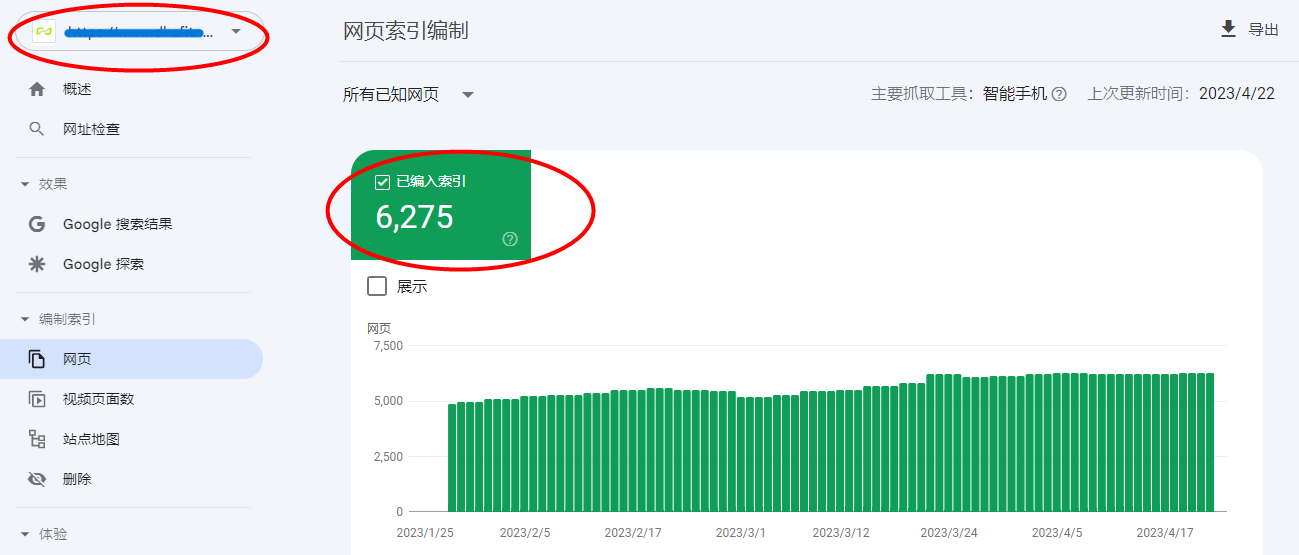Click the sitemap icon beside 站点地图
The image size is (1299, 555).
[37, 439]
